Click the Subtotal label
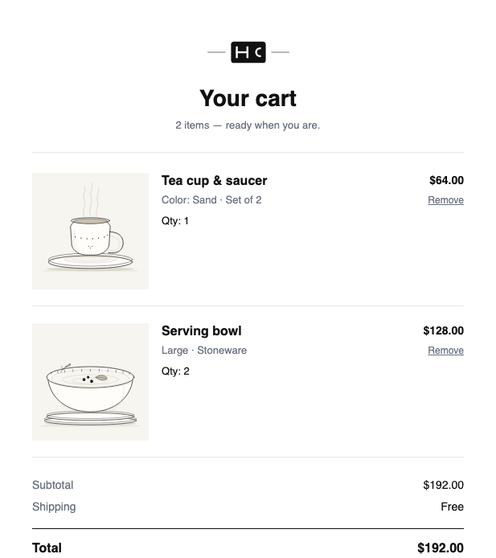Screen dimensions: 496x558 coord(53,485)
